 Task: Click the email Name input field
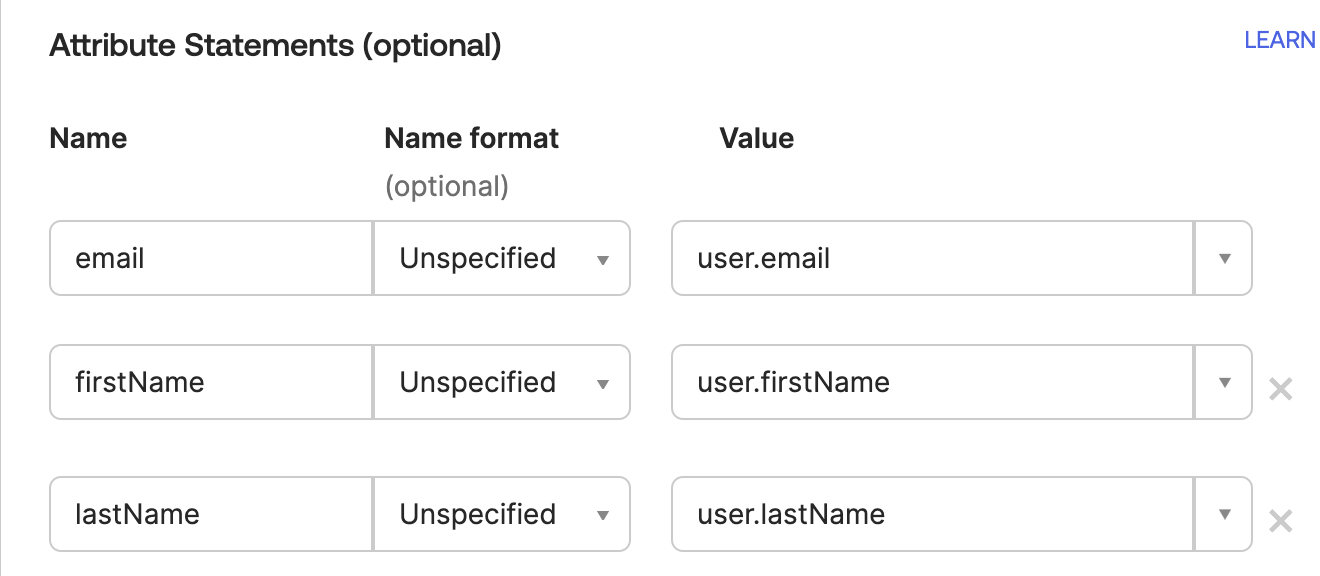(x=200, y=258)
